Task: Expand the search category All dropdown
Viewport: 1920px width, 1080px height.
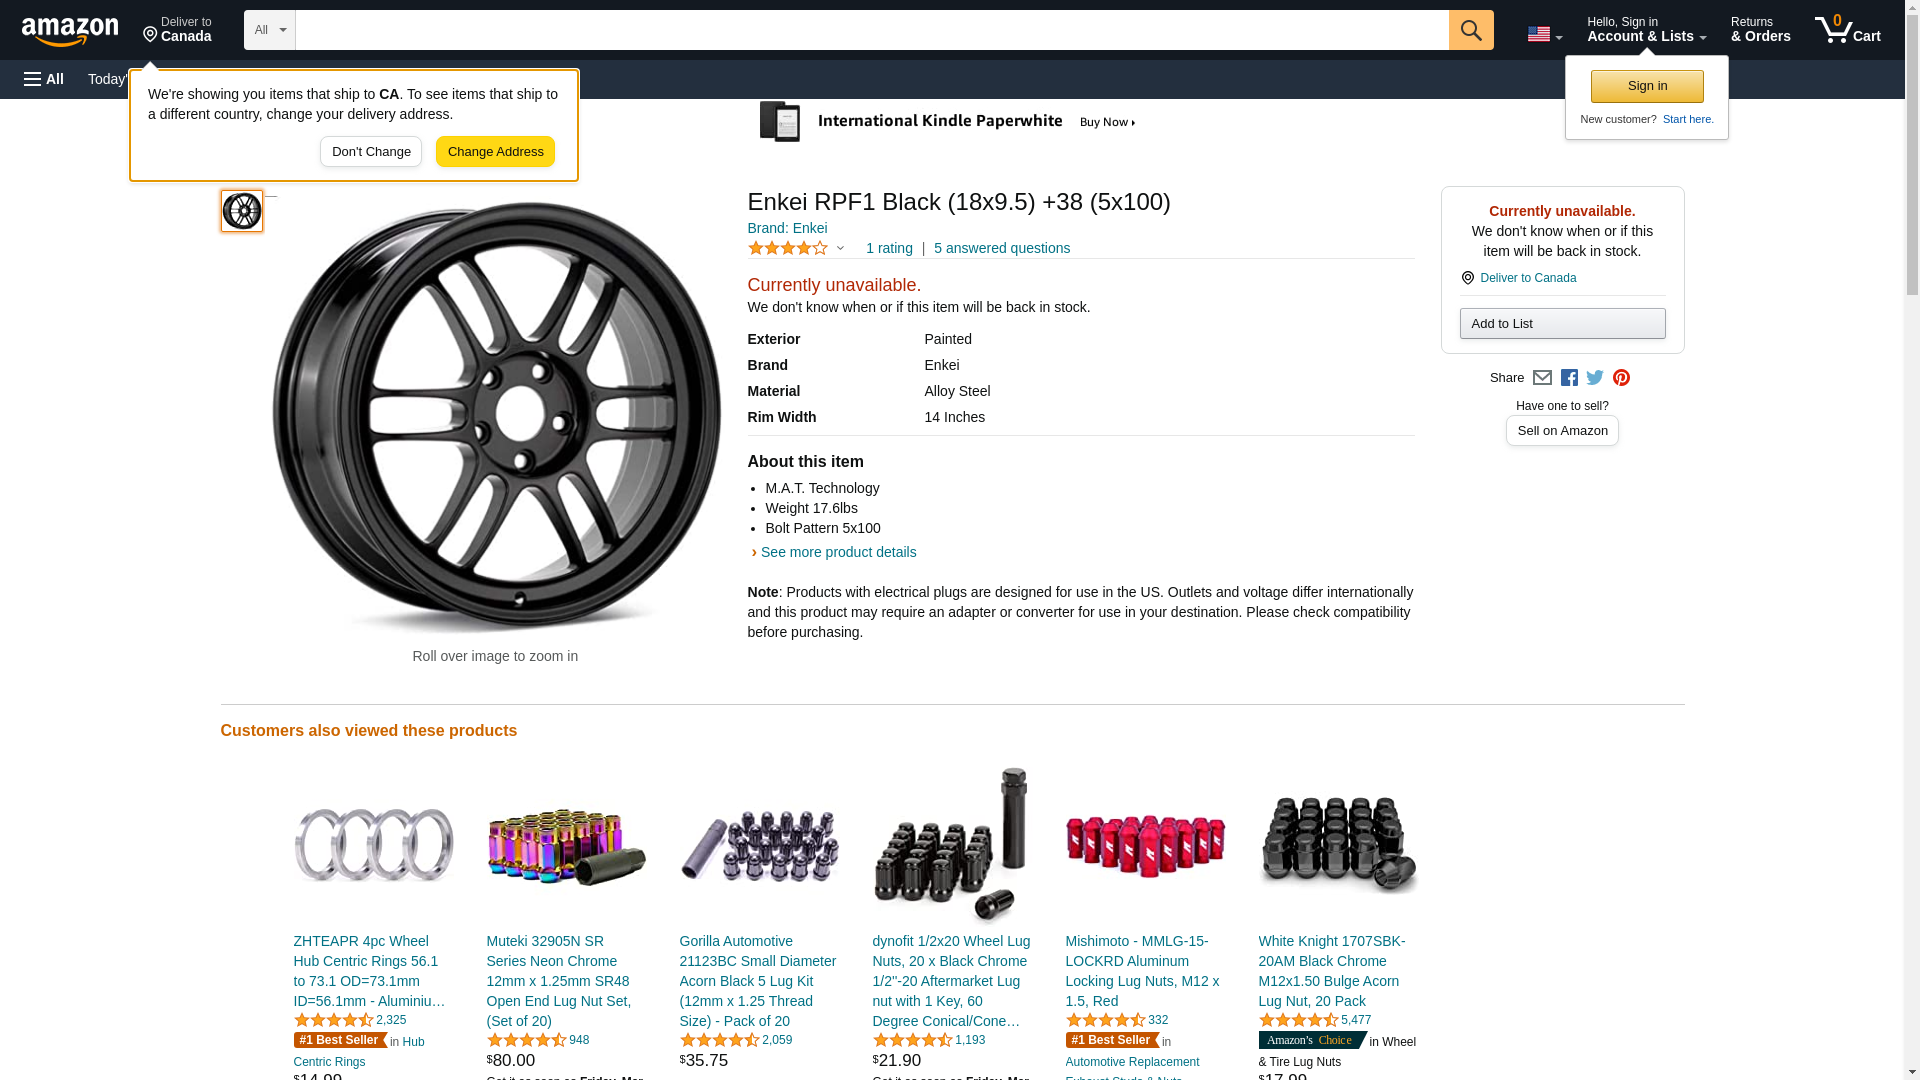Action: pyautogui.click(x=269, y=30)
